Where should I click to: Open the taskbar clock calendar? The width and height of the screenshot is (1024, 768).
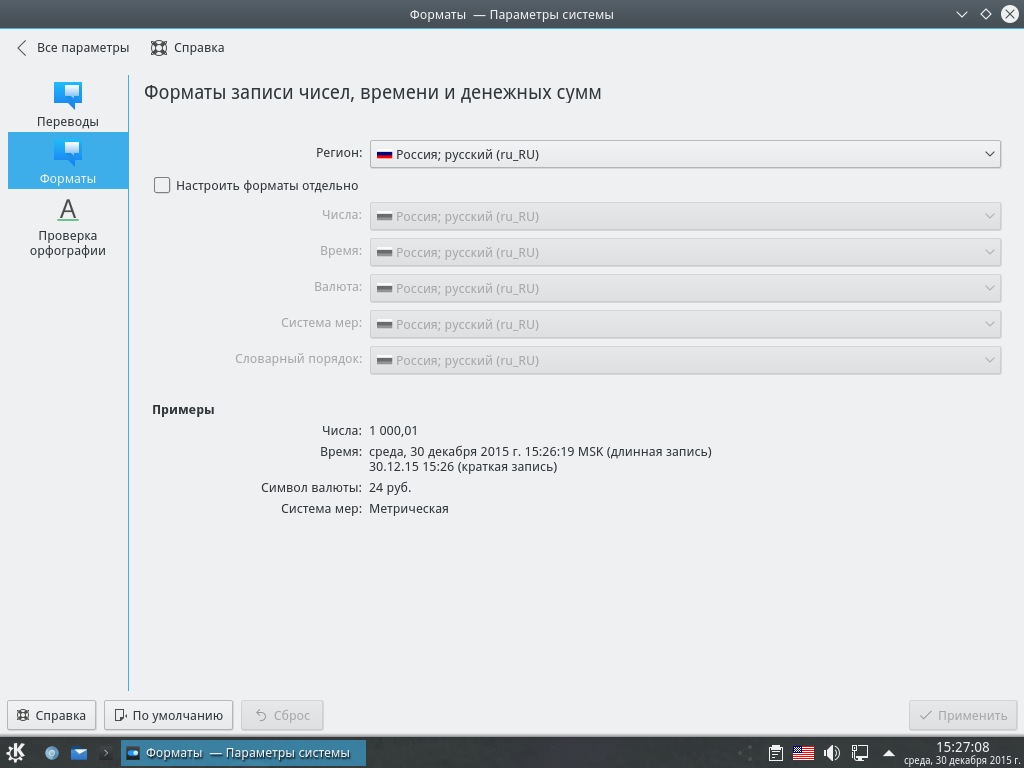click(x=963, y=753)
